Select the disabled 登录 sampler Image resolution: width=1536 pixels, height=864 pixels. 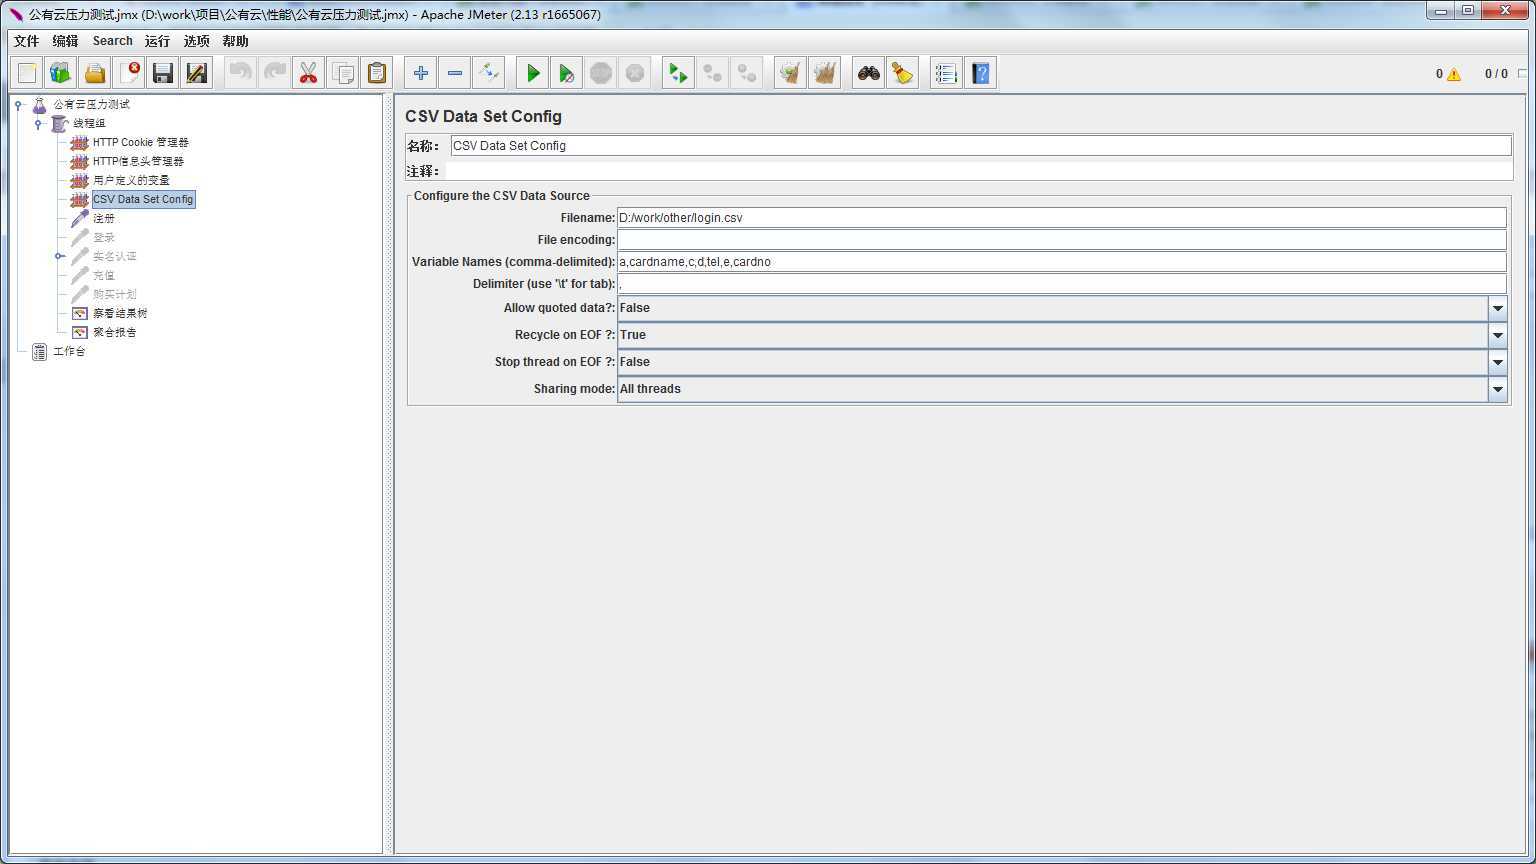[x=104, y=237]
